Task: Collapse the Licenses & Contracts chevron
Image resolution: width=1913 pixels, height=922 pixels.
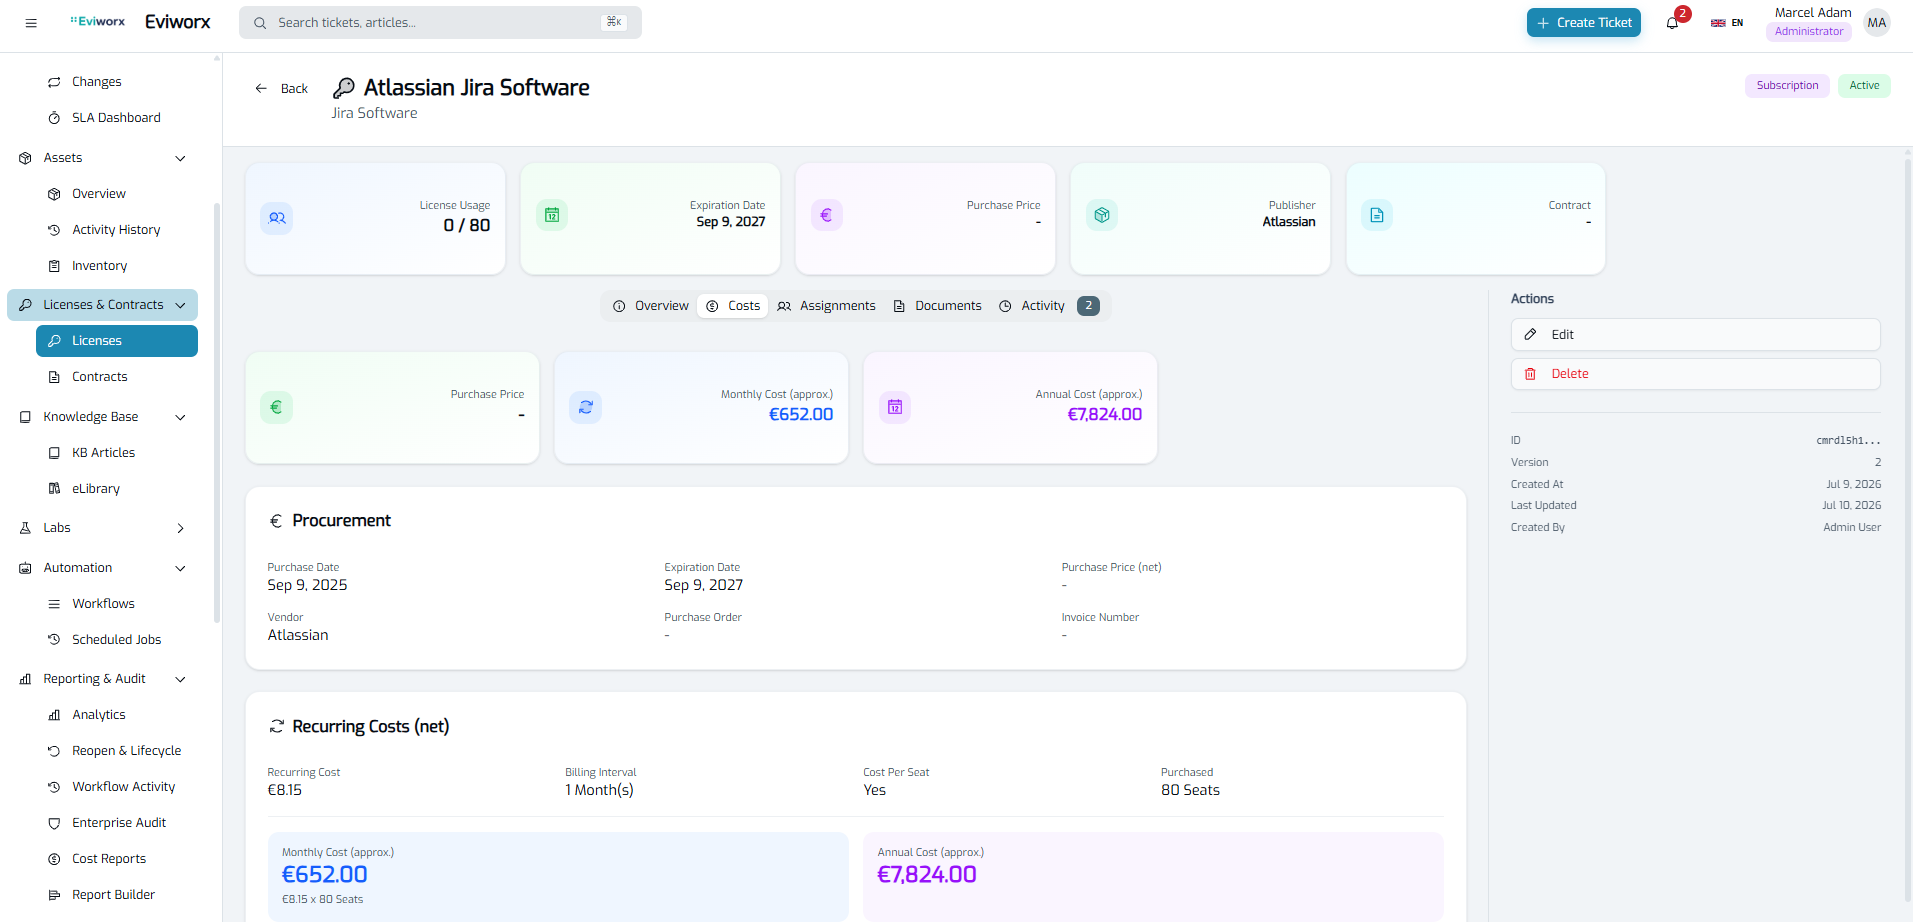Action: tap(181, 305)
